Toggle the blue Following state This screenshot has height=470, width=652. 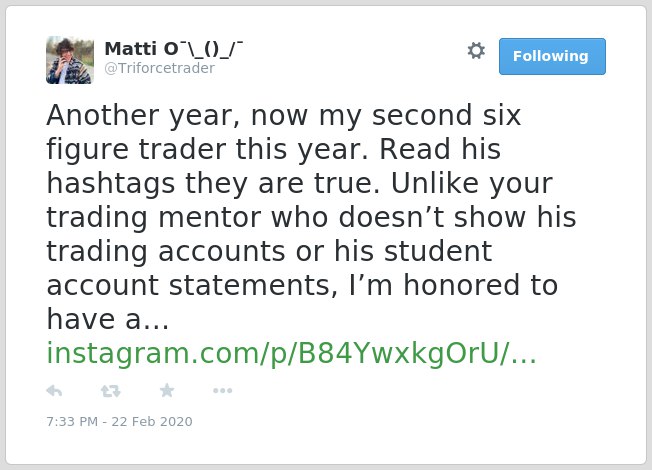[552, 56]
